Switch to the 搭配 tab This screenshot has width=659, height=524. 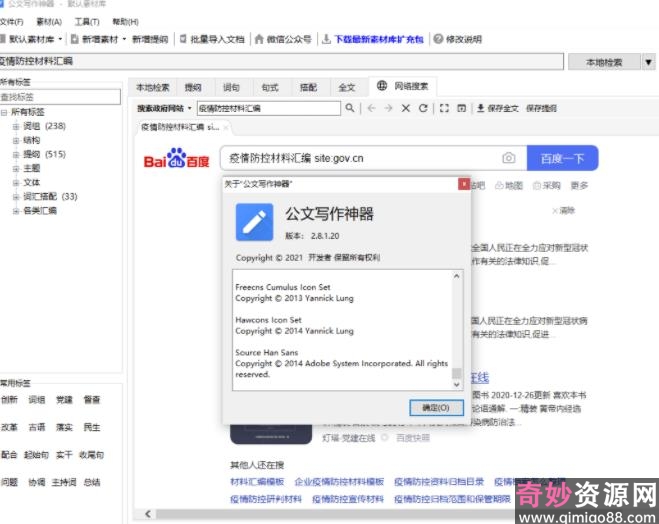tap(308, 87)
